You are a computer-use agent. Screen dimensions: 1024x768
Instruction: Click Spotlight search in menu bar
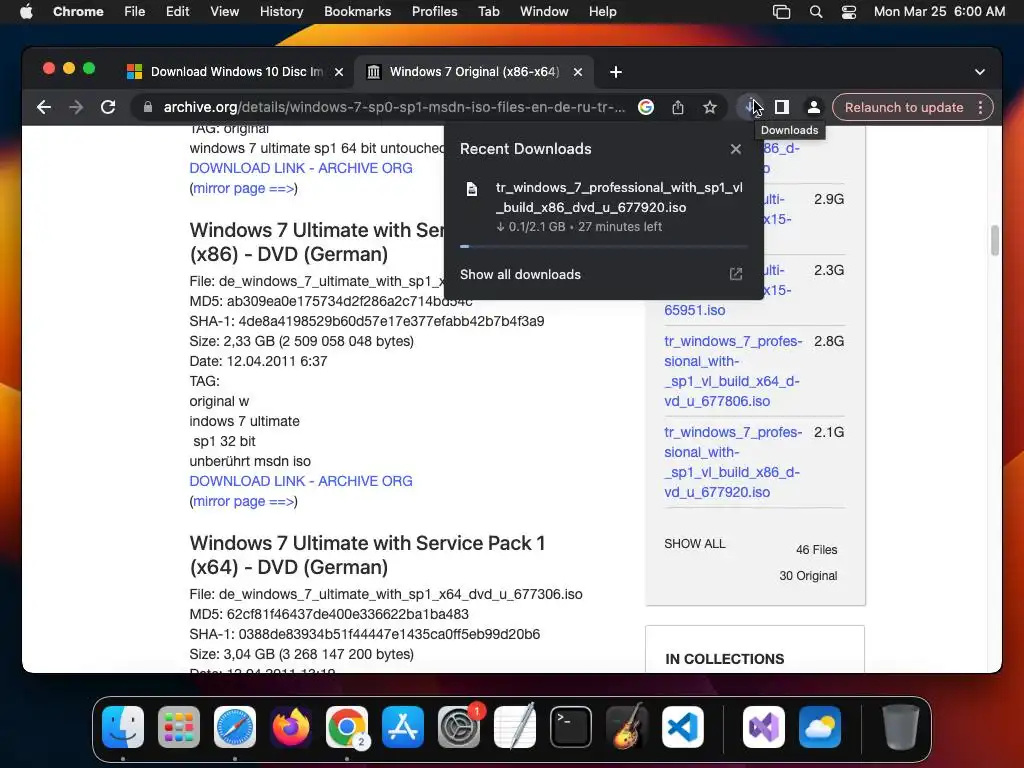tap(816, 12)
